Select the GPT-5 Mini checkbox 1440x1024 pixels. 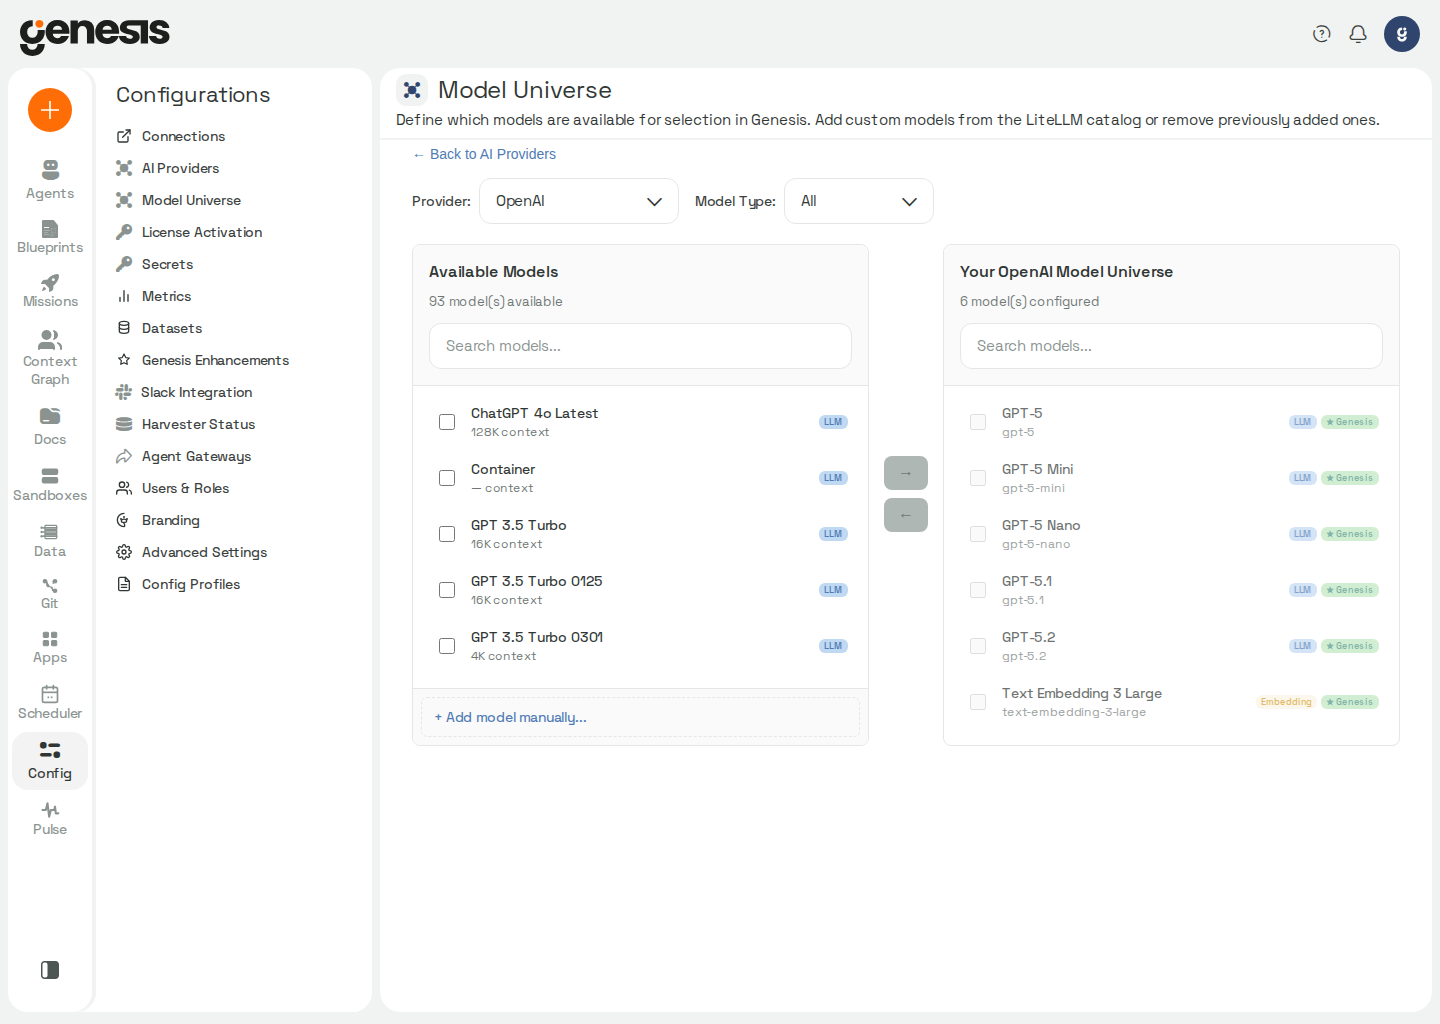click(x=978, y=478)
